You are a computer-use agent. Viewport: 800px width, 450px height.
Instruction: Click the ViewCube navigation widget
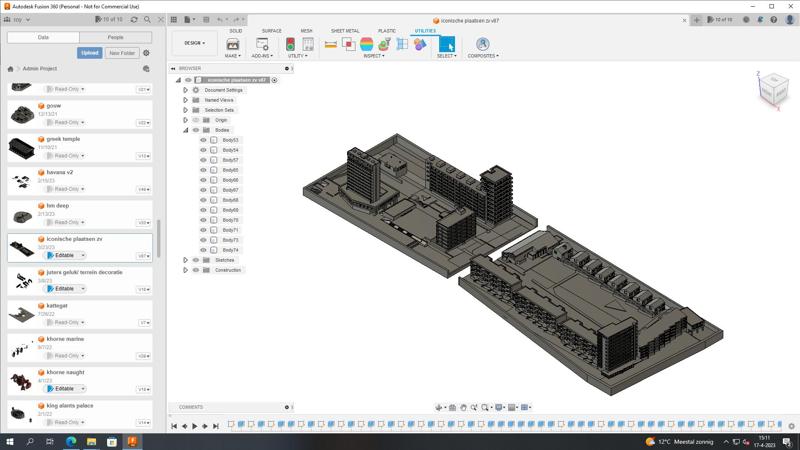[772, 89]
